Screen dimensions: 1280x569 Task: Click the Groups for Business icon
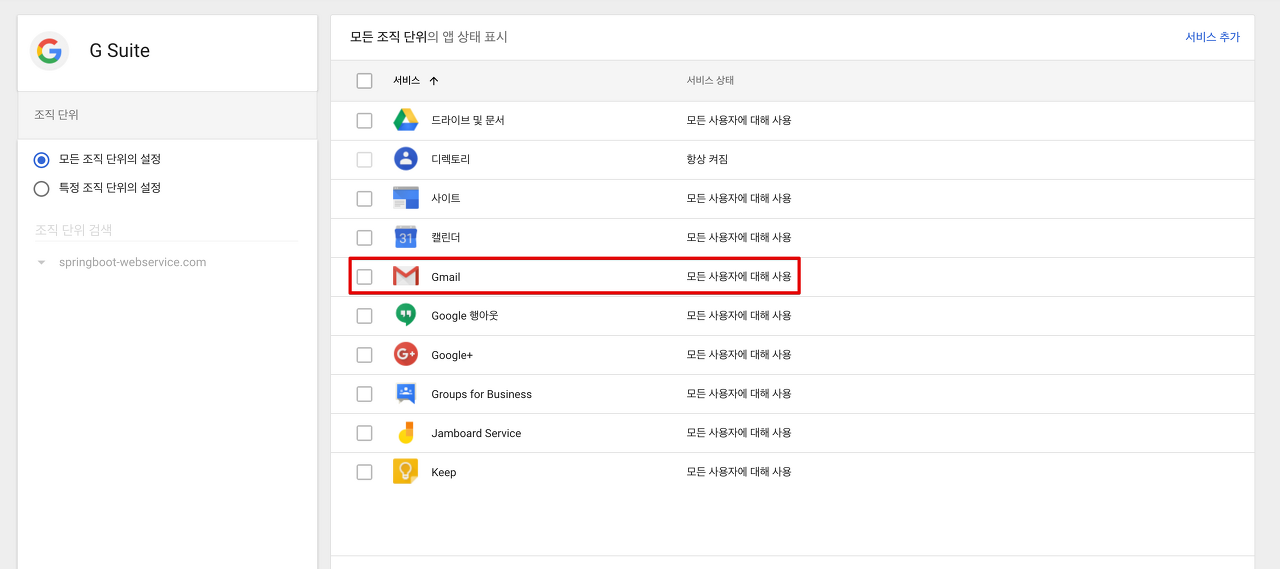point(405,393)
